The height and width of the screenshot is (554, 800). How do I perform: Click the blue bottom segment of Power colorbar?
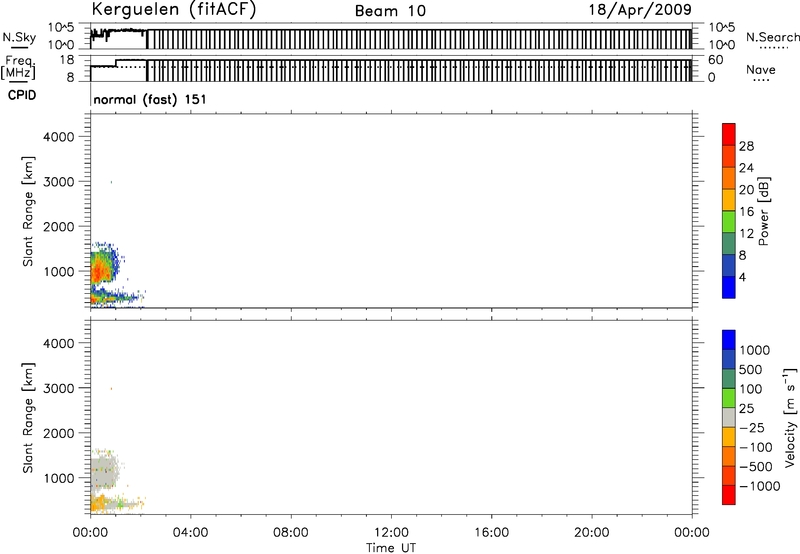[729, 287]
